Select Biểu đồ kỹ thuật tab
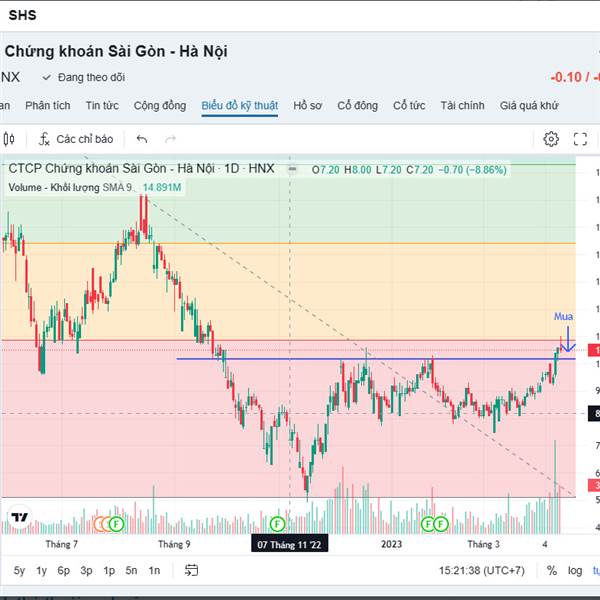The width and height of the screenshot is (600, 600). click(240, 106)
